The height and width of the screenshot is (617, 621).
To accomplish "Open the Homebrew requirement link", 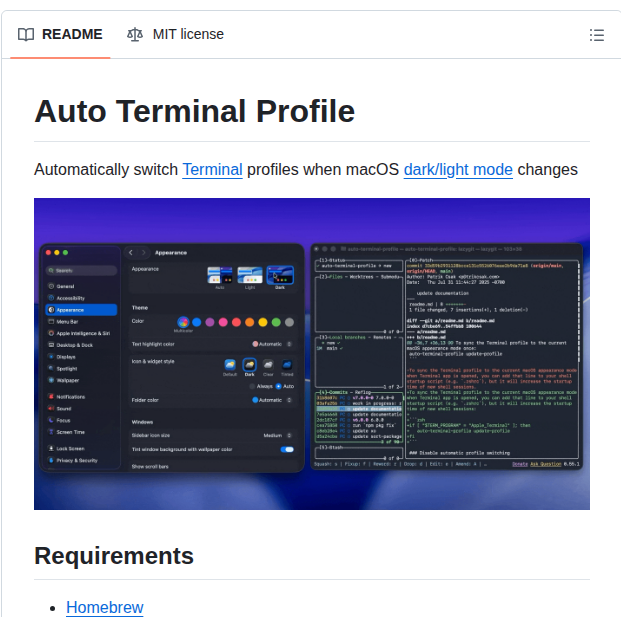I will (x=105, y=607).
